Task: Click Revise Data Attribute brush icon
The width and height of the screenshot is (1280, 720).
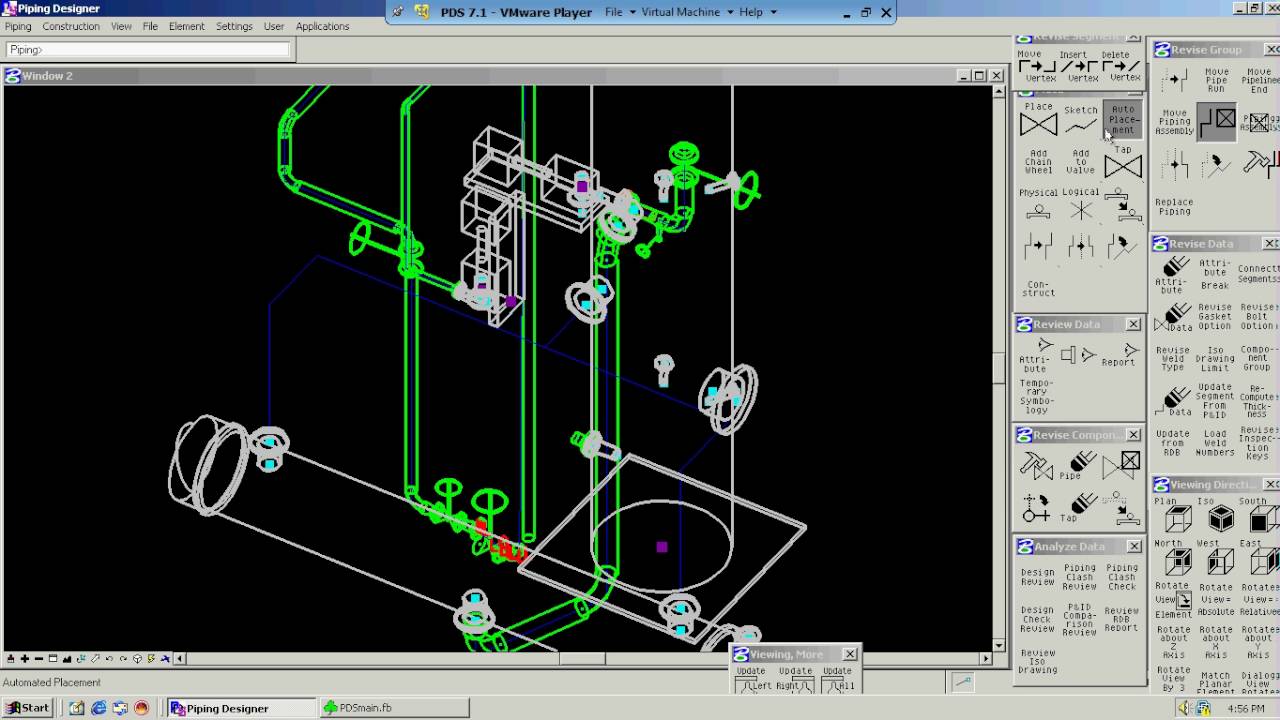Action: [x=1173, y=275]
